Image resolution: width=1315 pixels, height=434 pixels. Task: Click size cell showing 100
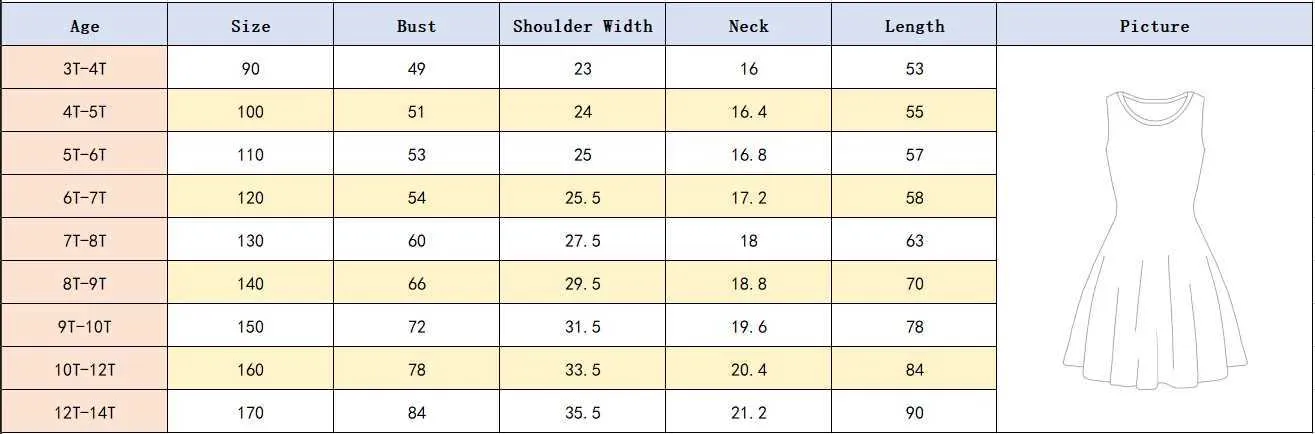click(250, 111)
